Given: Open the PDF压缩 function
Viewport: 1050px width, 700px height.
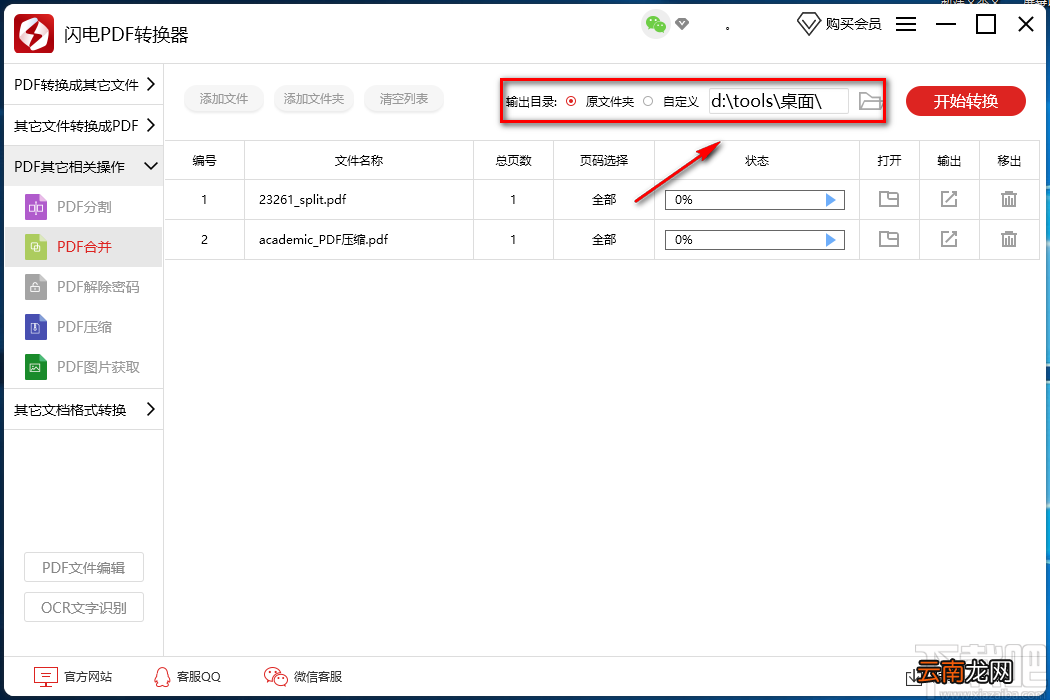Looking at the screenshot, I should pos(84,327).
